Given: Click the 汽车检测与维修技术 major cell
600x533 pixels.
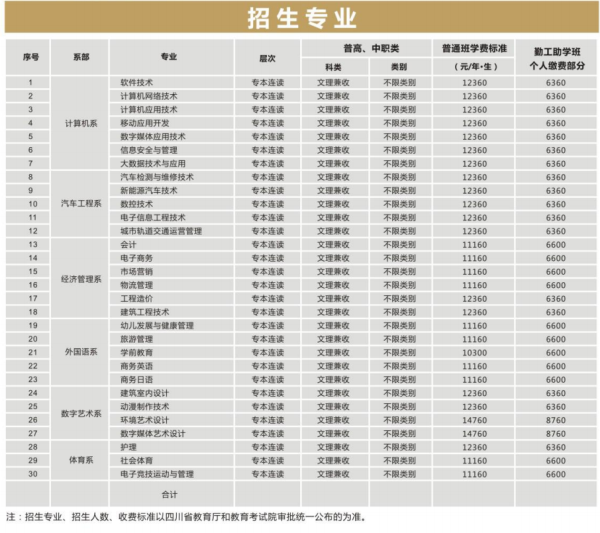Looking at the screenshot, I should [171, 177].
